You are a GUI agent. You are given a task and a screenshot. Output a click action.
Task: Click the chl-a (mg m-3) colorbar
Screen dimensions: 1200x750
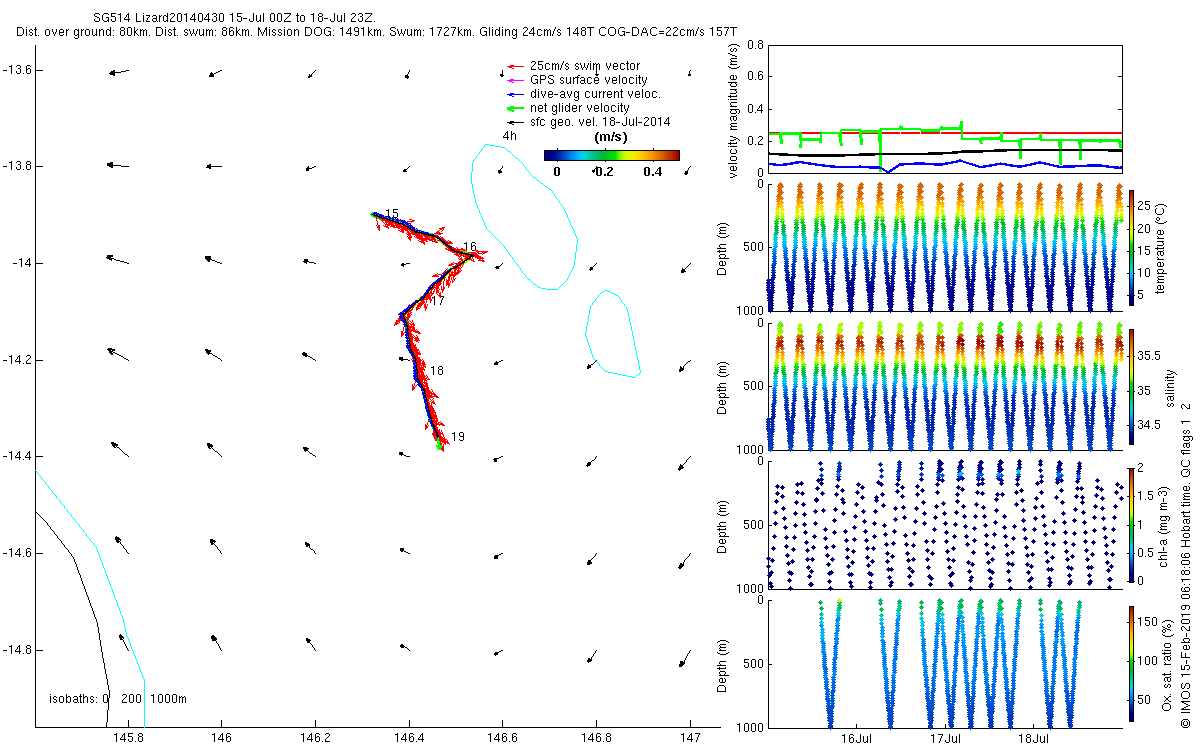(x=1131, y=524)
